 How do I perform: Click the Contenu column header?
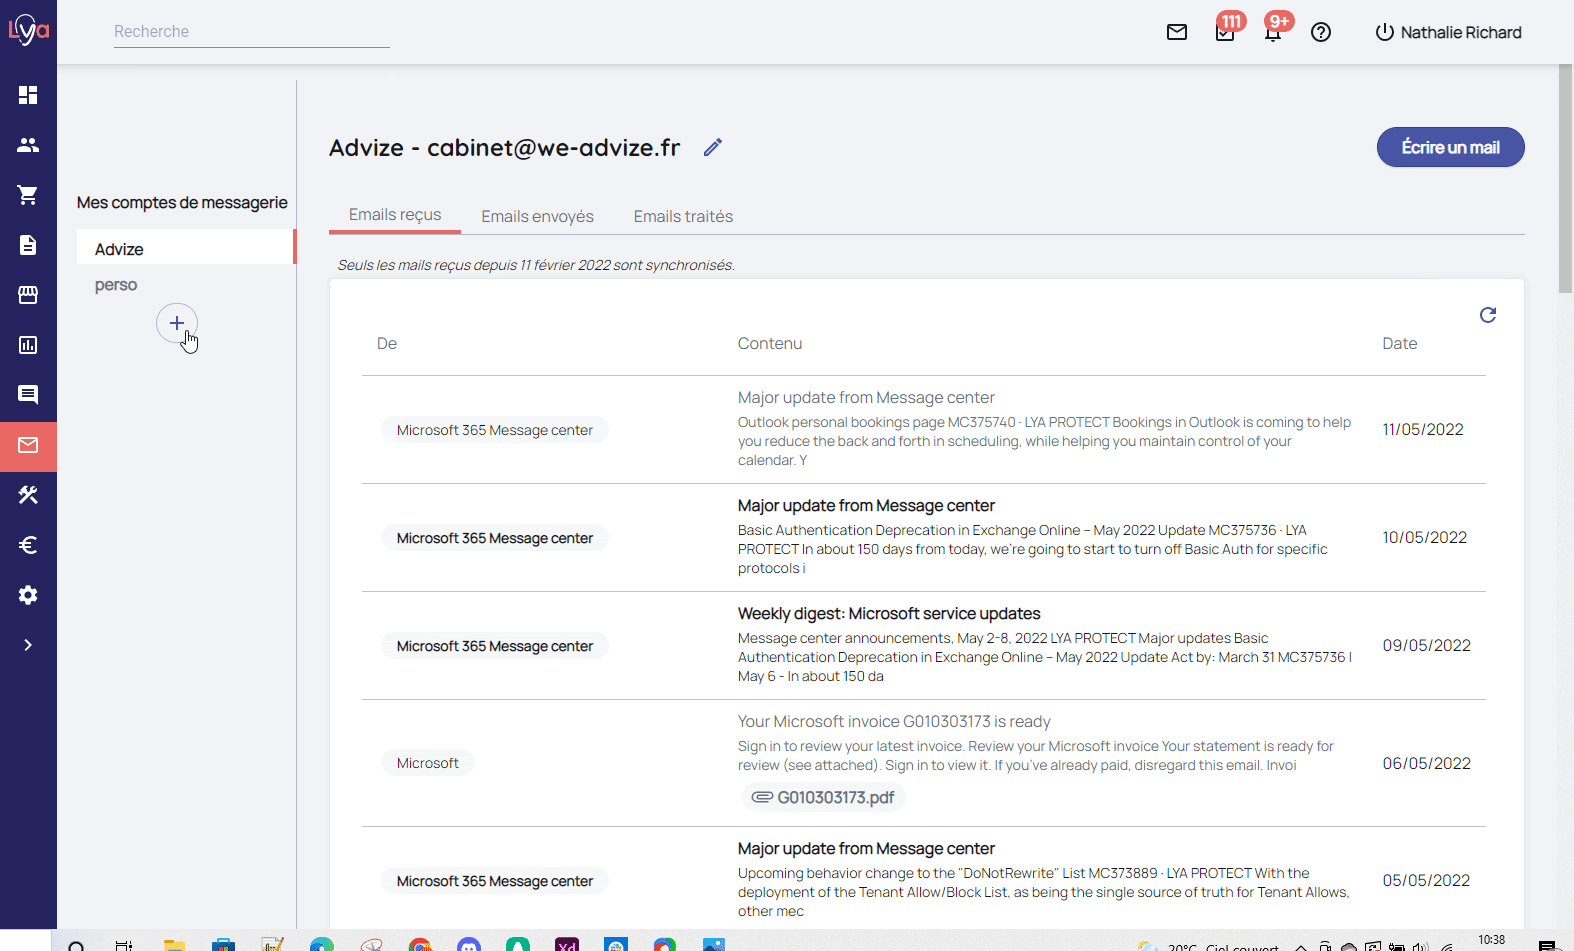point(770,343)
